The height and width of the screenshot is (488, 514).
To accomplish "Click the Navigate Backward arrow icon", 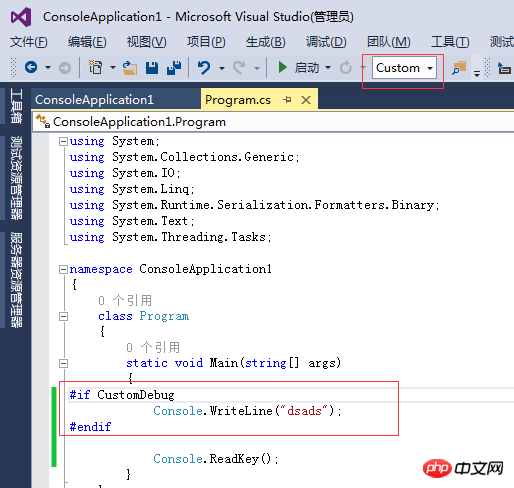I will pyautogui.click(x=31, y=67).
